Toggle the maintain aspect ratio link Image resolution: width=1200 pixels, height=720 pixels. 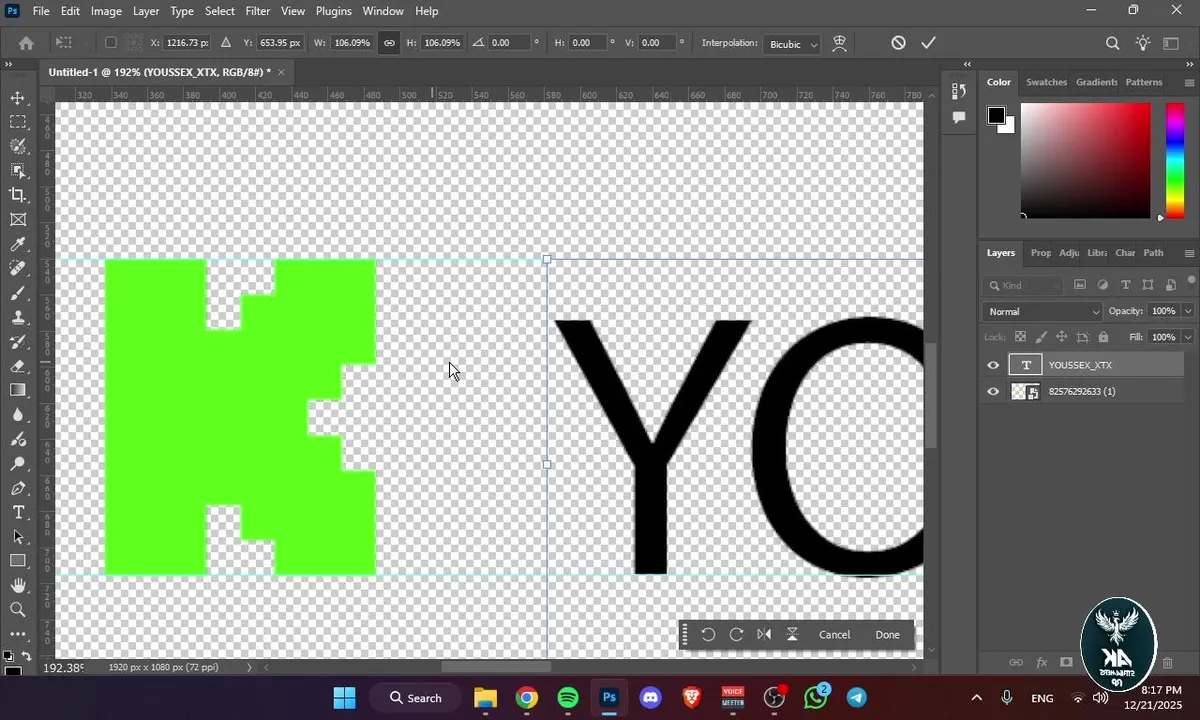click(x=389, y=43)
